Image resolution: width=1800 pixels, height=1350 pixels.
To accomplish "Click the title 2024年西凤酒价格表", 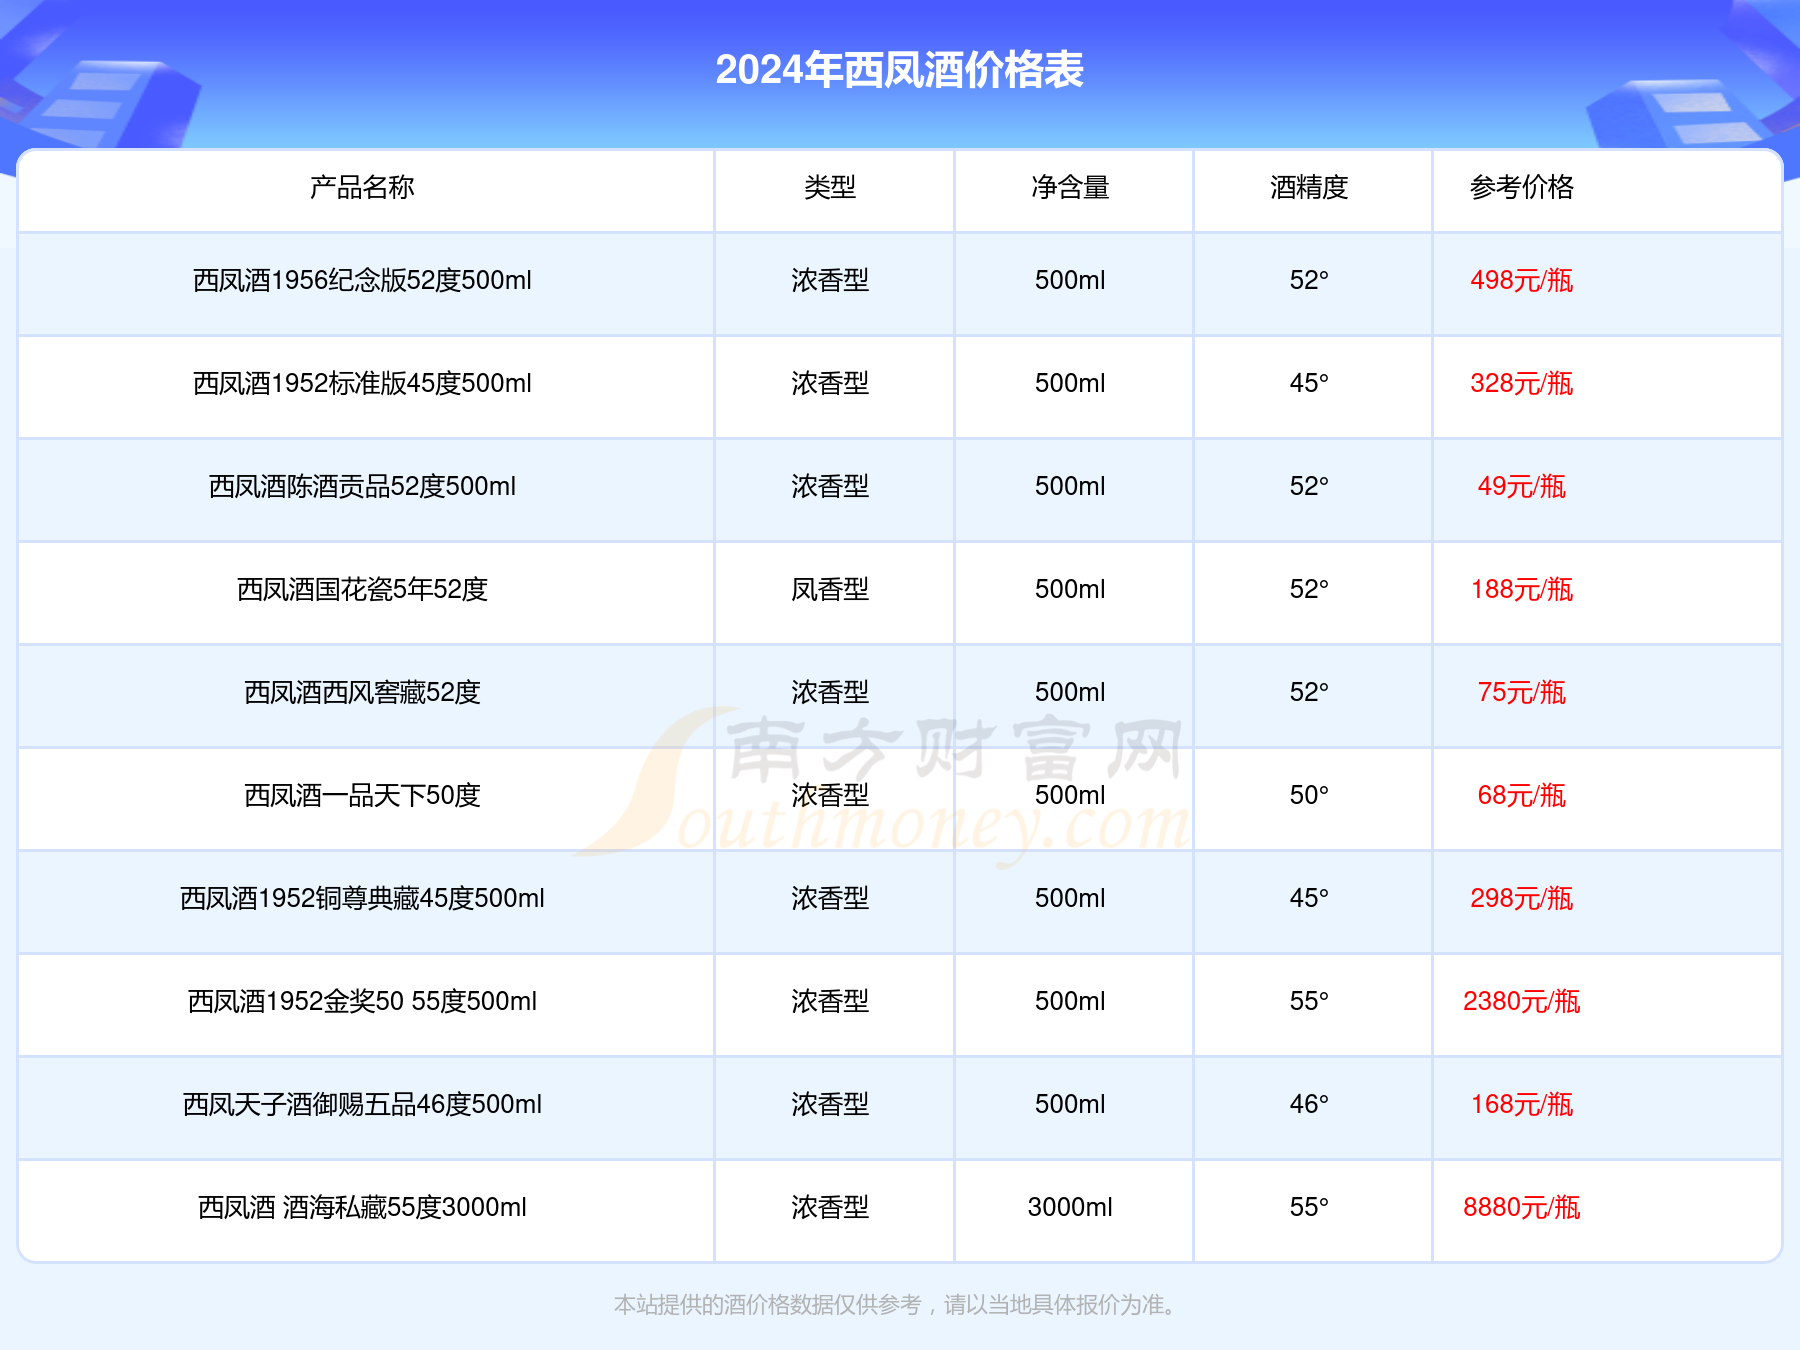I will (x=899, y=70).
